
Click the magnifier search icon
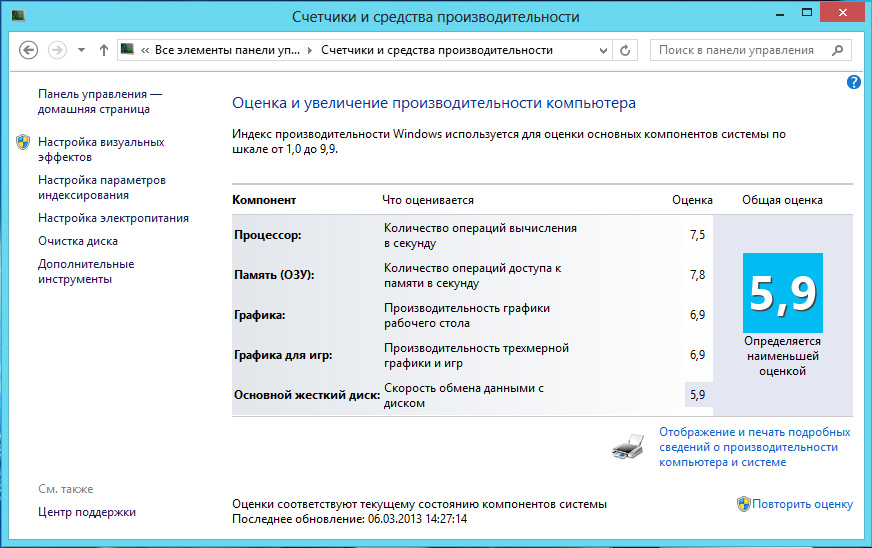(x=838, y=50)
